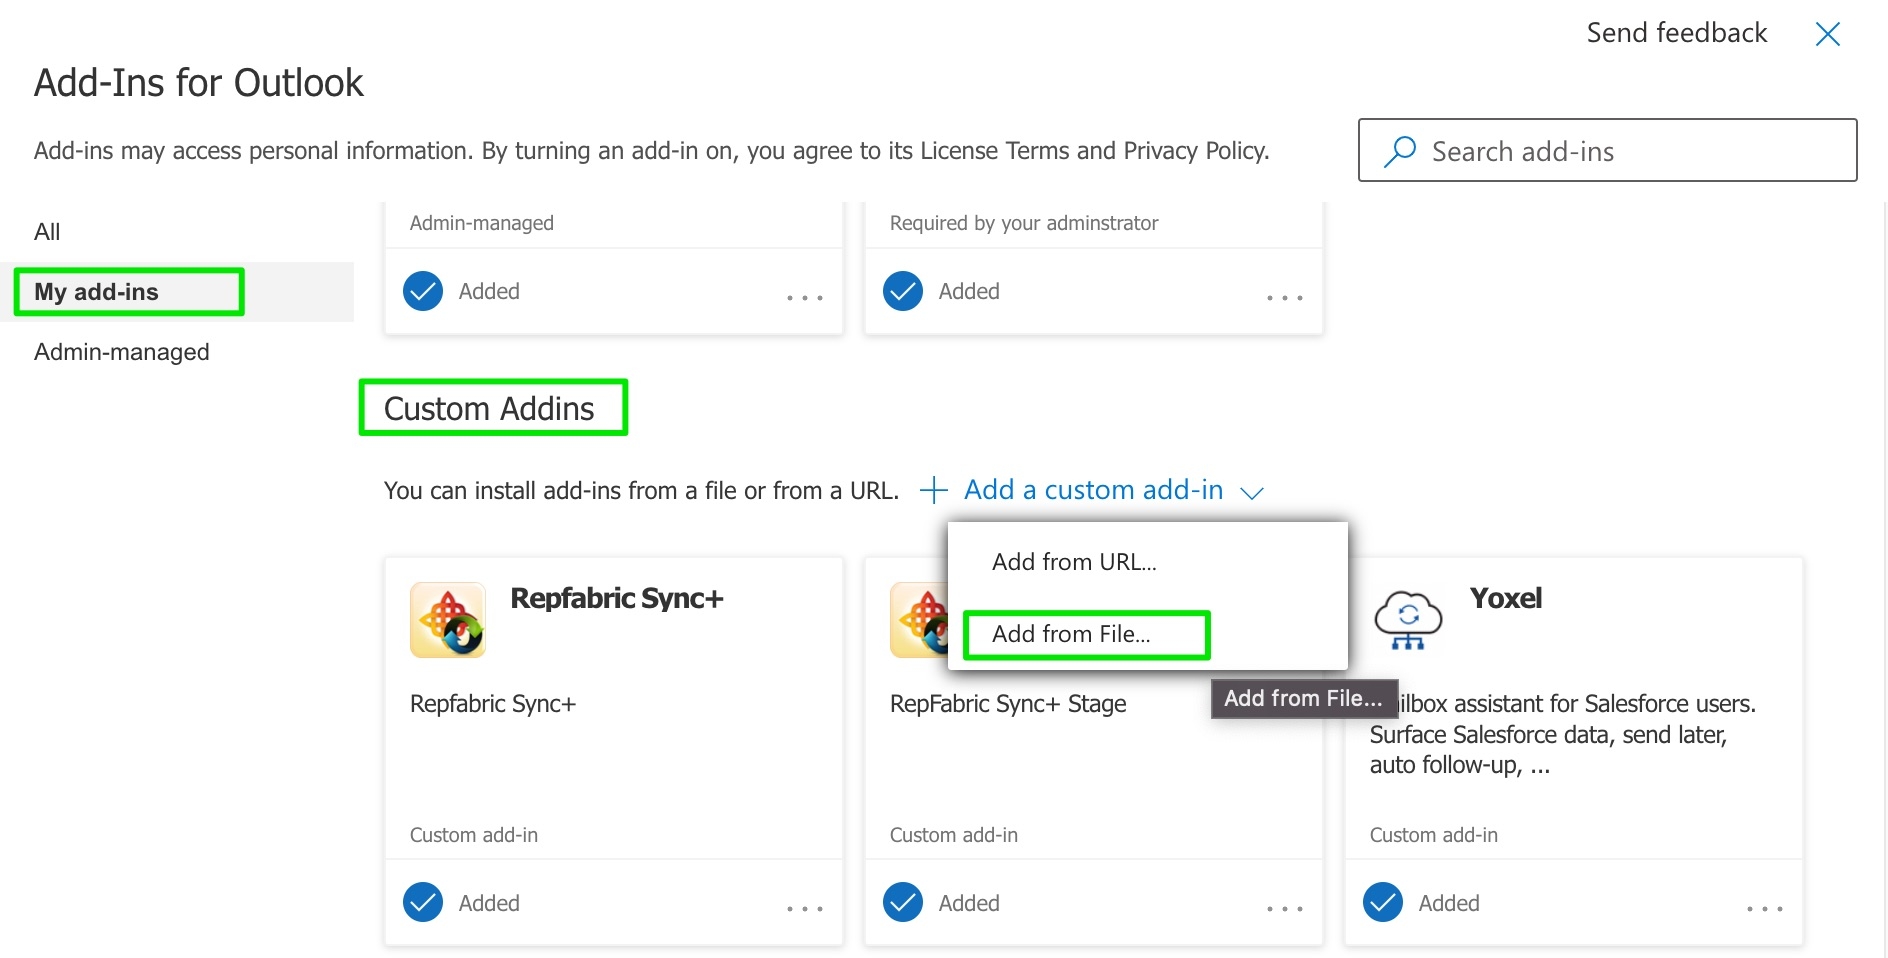1888x958 pixels.
Task: Click the Repfabric Sync+ add-in icon
Action: (448, 620)
